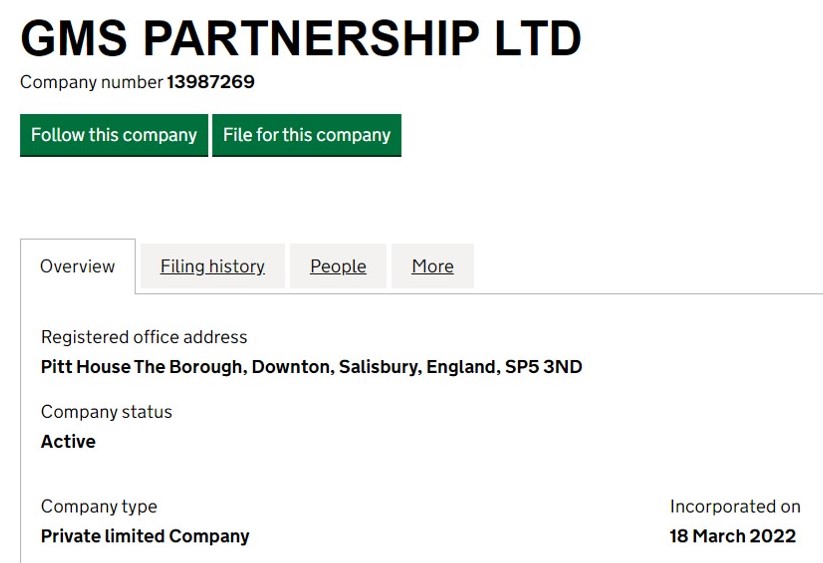This screenshot has height=563, width=823.
Task: Click the word 'Downton' in the address
Action: tap(290, 367)
